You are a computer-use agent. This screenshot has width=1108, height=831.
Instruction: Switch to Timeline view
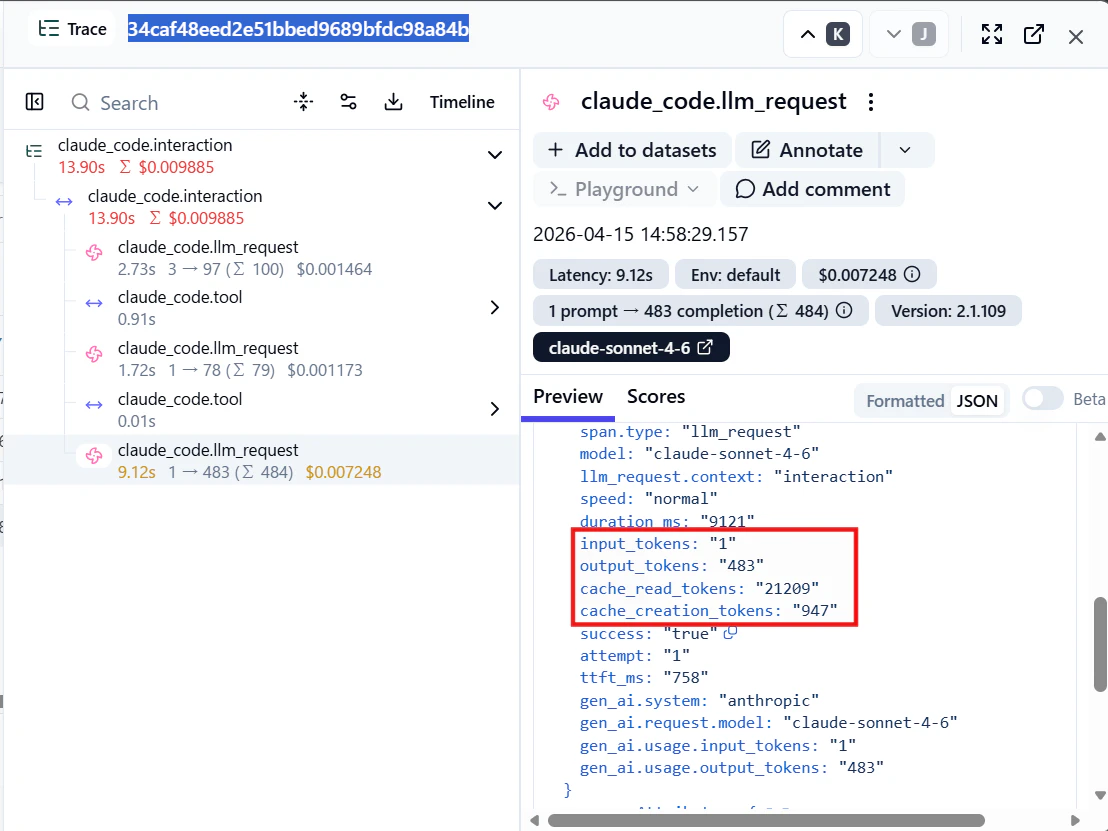pos(462,102)
